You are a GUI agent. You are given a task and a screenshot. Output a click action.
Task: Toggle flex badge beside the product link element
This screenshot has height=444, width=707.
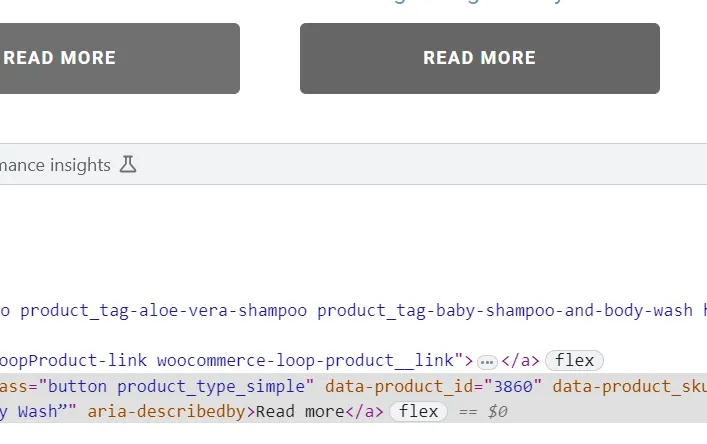point(575,361)
